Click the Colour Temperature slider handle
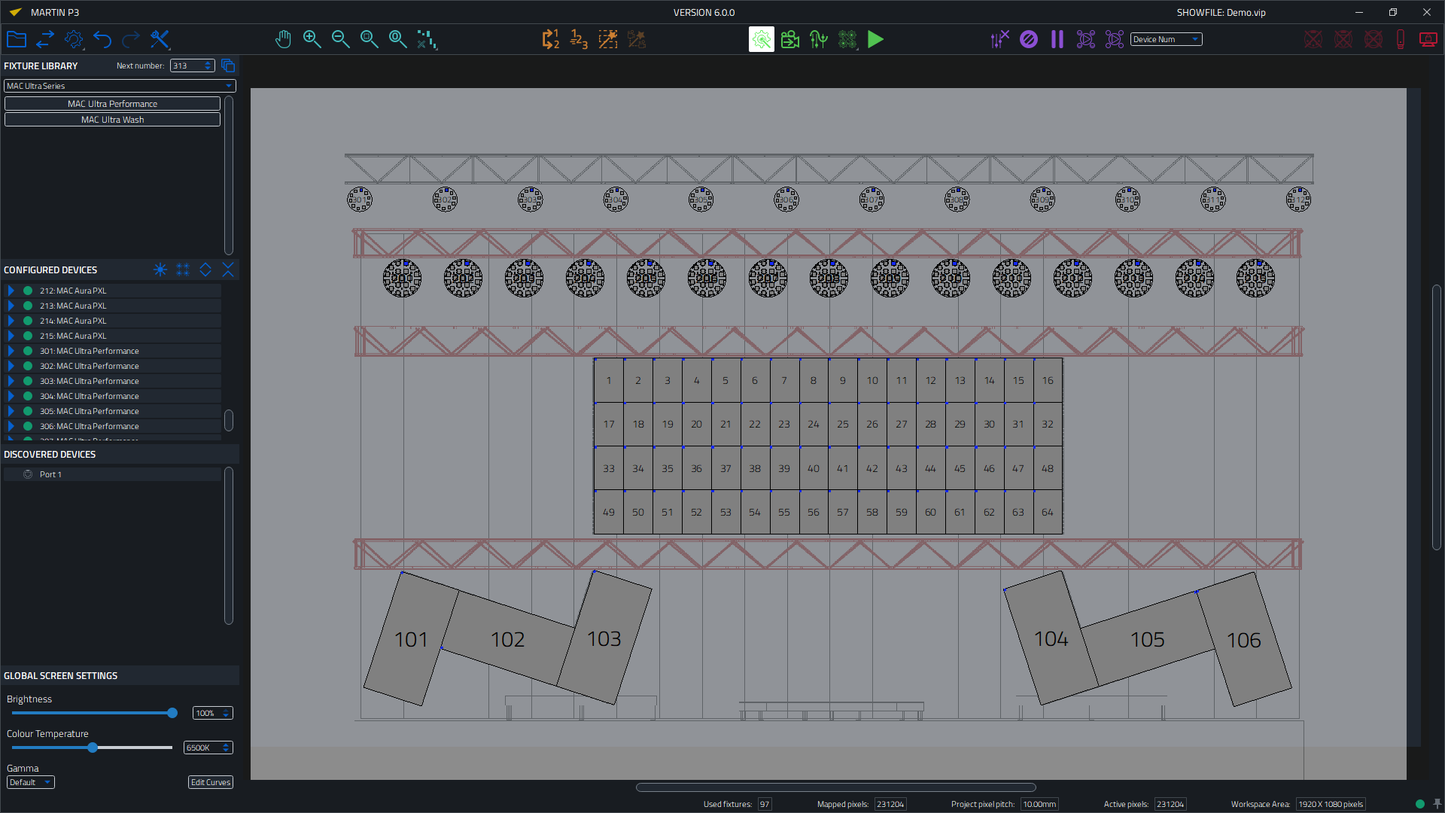 click(x=93, y=748)
